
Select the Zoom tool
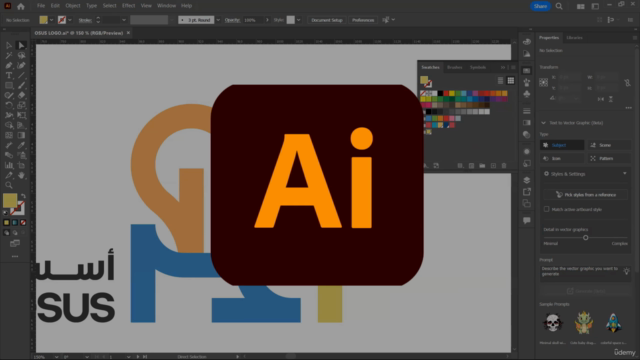coord(9,185)
